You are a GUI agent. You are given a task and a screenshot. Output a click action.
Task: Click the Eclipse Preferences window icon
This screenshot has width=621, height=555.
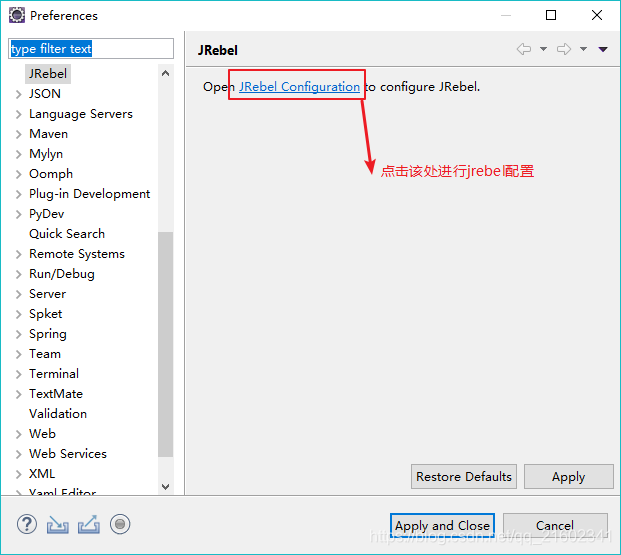17,15
